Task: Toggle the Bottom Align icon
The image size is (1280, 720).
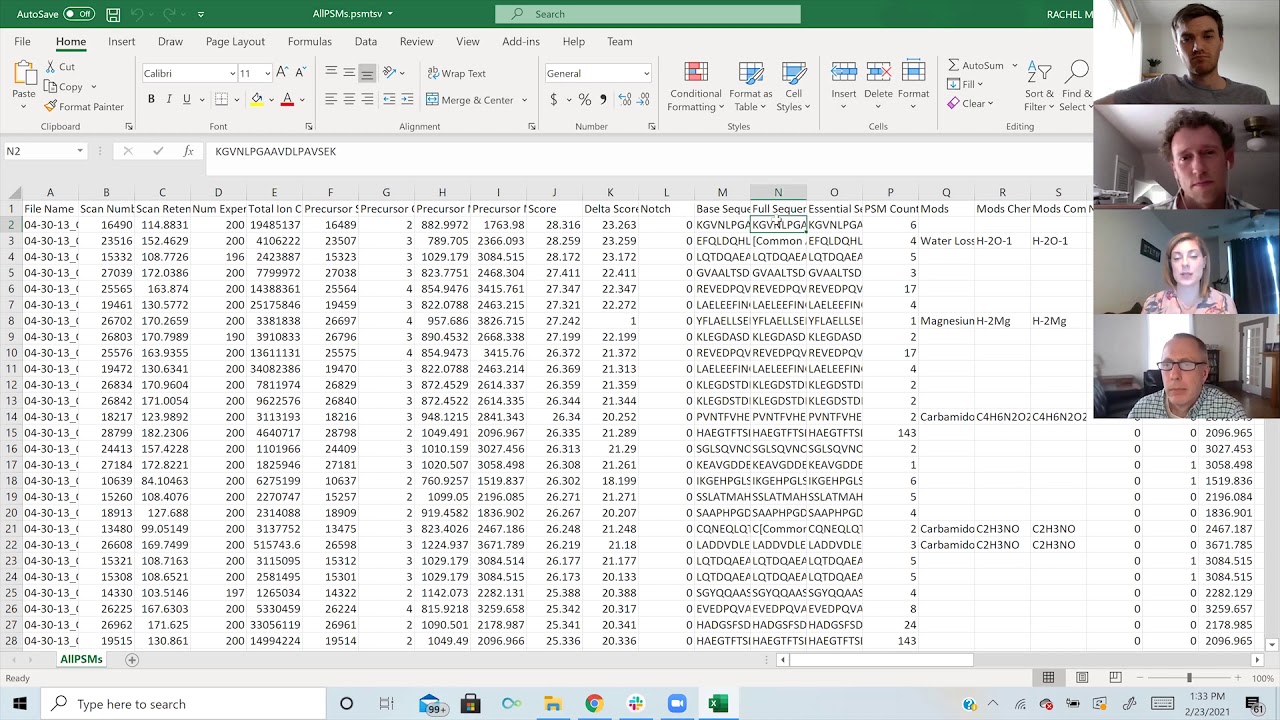Action: pyautogui.click(x=367, y=72)
